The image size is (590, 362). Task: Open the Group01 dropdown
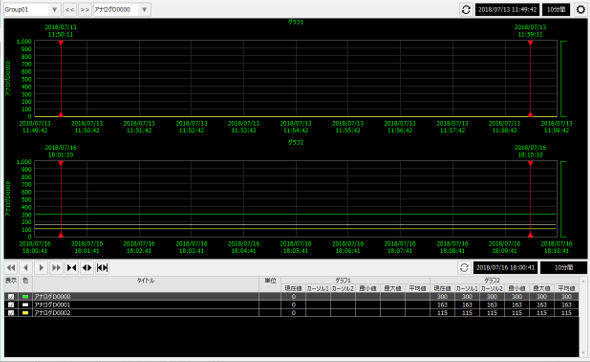coord(32,9)
